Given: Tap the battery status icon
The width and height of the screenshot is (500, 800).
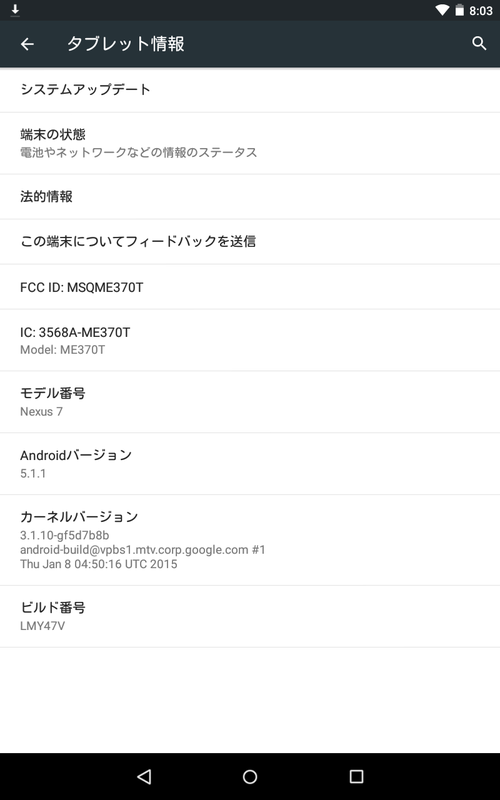Looking at the screenshot, I should tap(459, 10).
